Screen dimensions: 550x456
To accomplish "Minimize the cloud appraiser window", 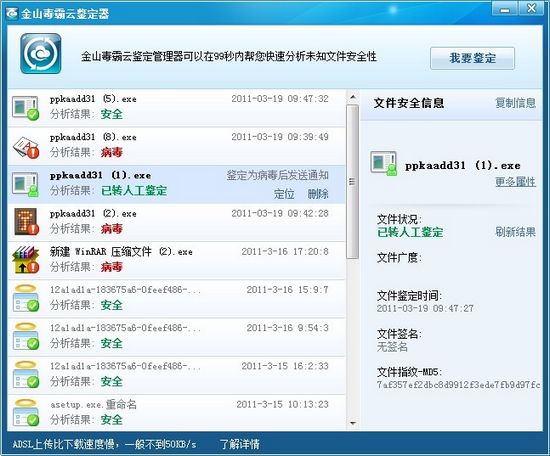I will click(x=504, y=9).
